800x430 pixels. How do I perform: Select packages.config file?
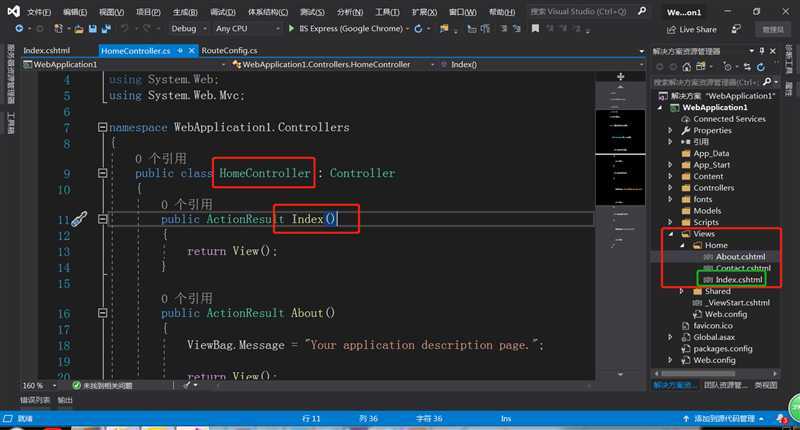pos(722,349)
